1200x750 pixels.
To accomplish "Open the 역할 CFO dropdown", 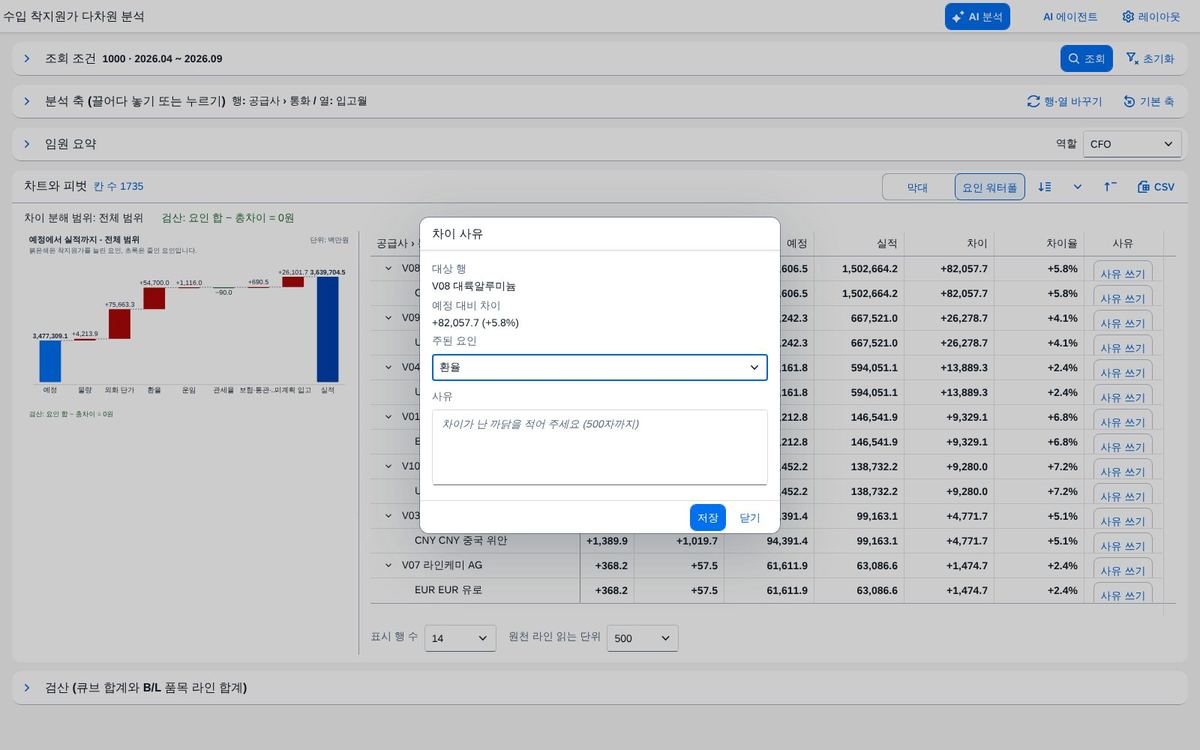I will click(1132, 144).
